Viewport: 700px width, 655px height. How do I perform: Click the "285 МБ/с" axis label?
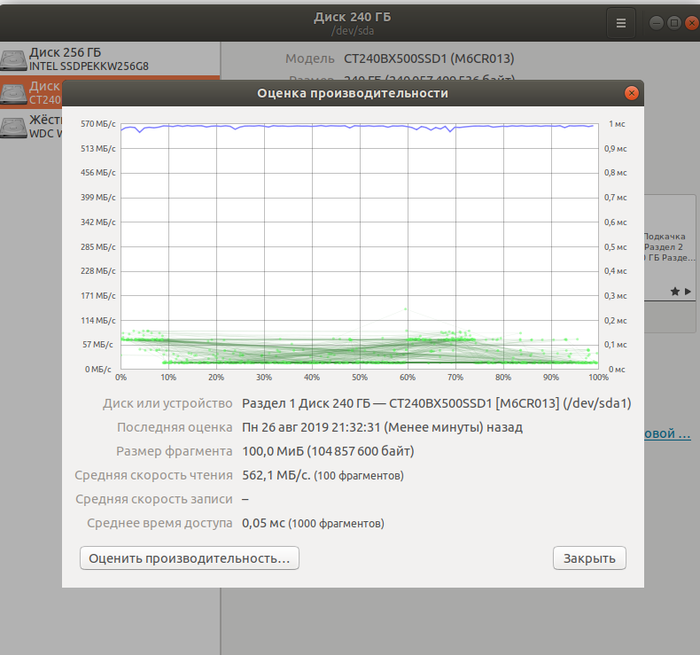click(98, 247)
